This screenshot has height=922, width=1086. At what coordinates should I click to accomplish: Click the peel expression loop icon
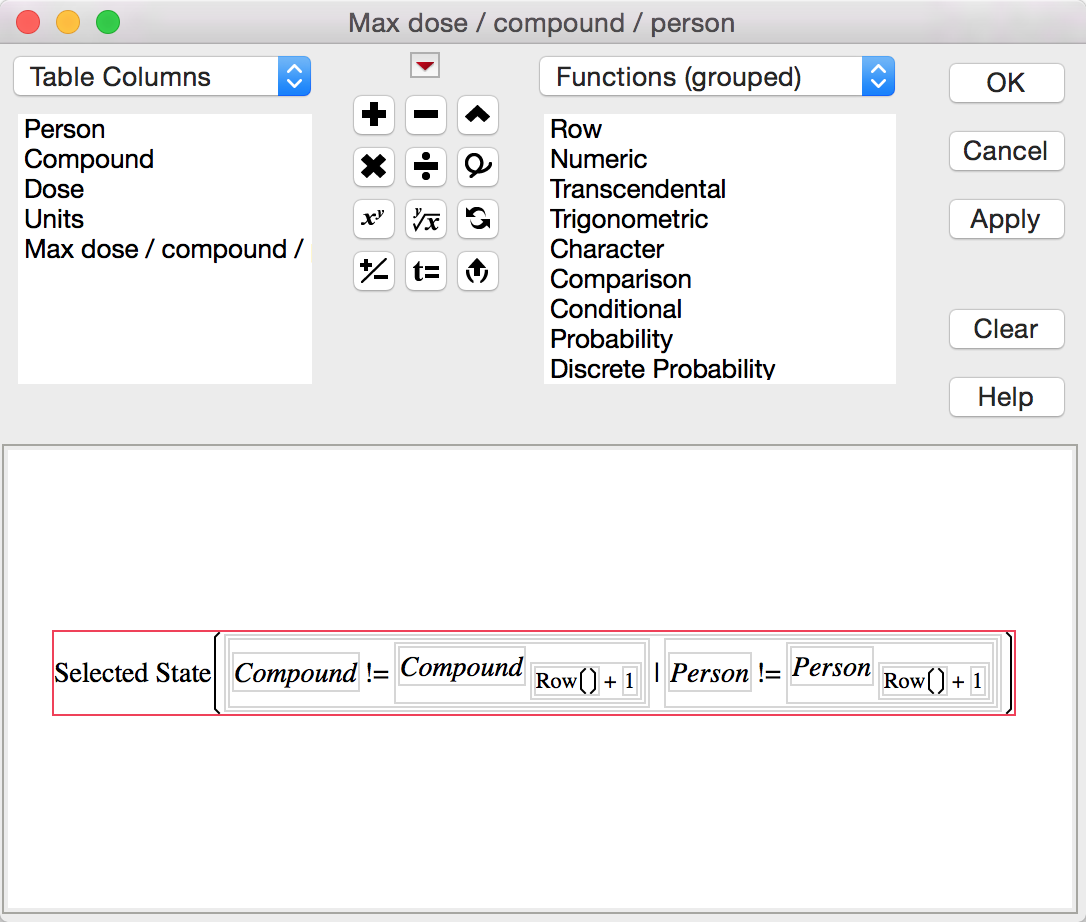coord(478,167)
